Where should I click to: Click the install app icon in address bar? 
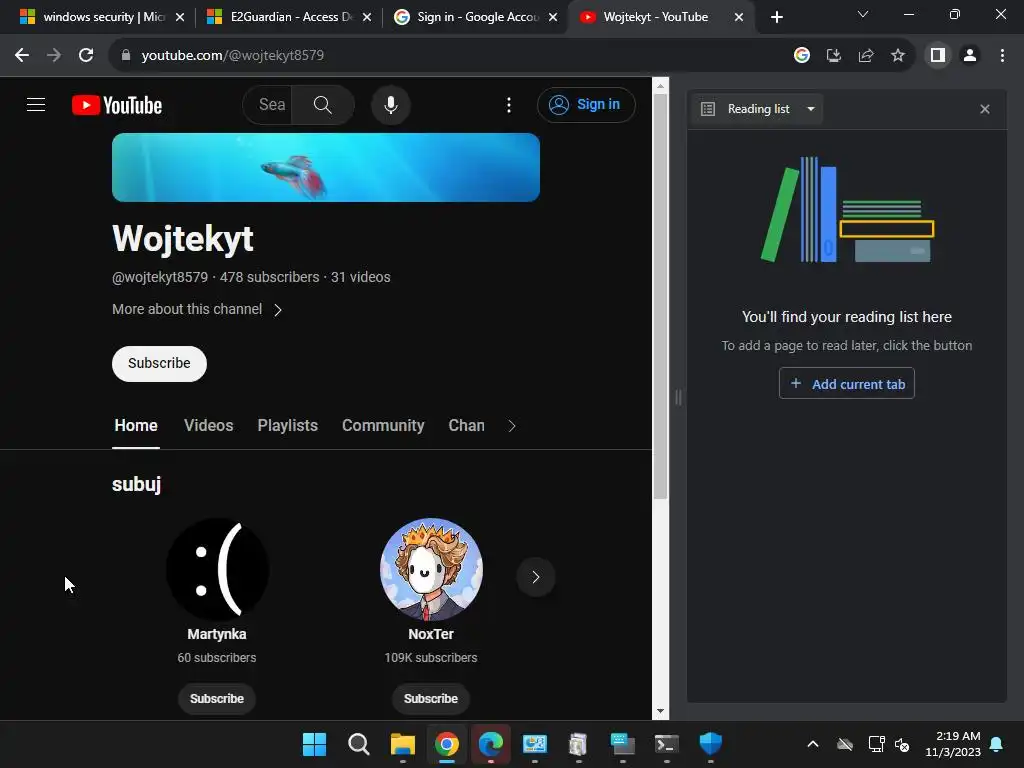pos(834,55)
